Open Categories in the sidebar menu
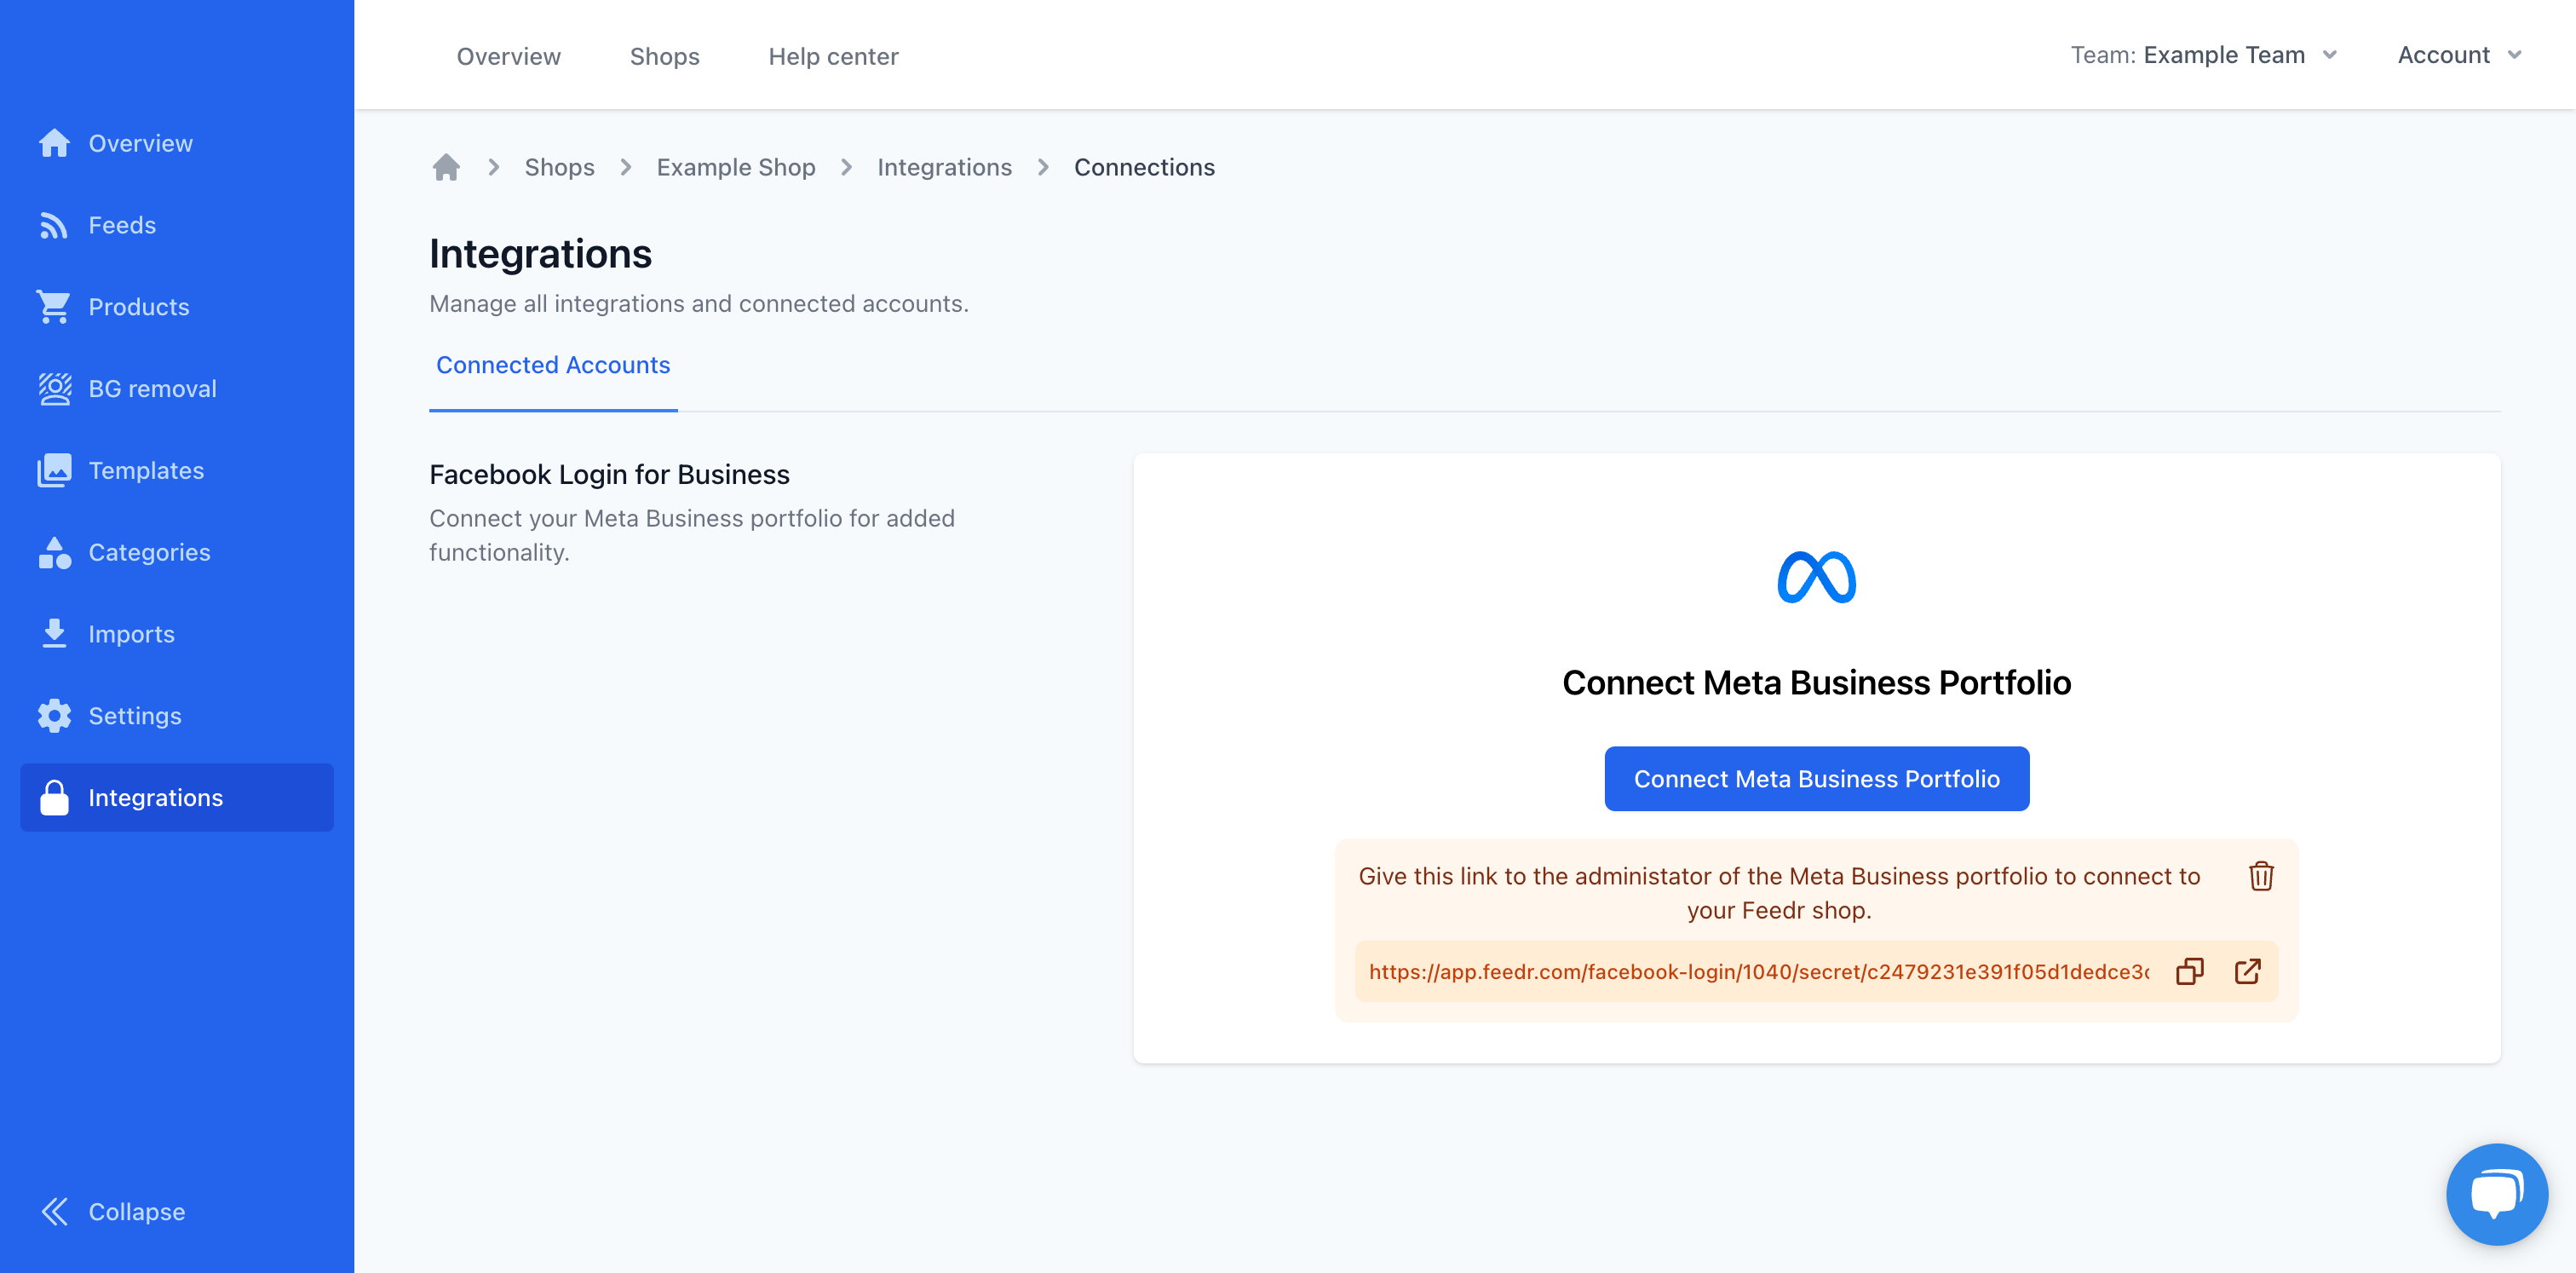Screen dimensions: 2576x1273 177,552
